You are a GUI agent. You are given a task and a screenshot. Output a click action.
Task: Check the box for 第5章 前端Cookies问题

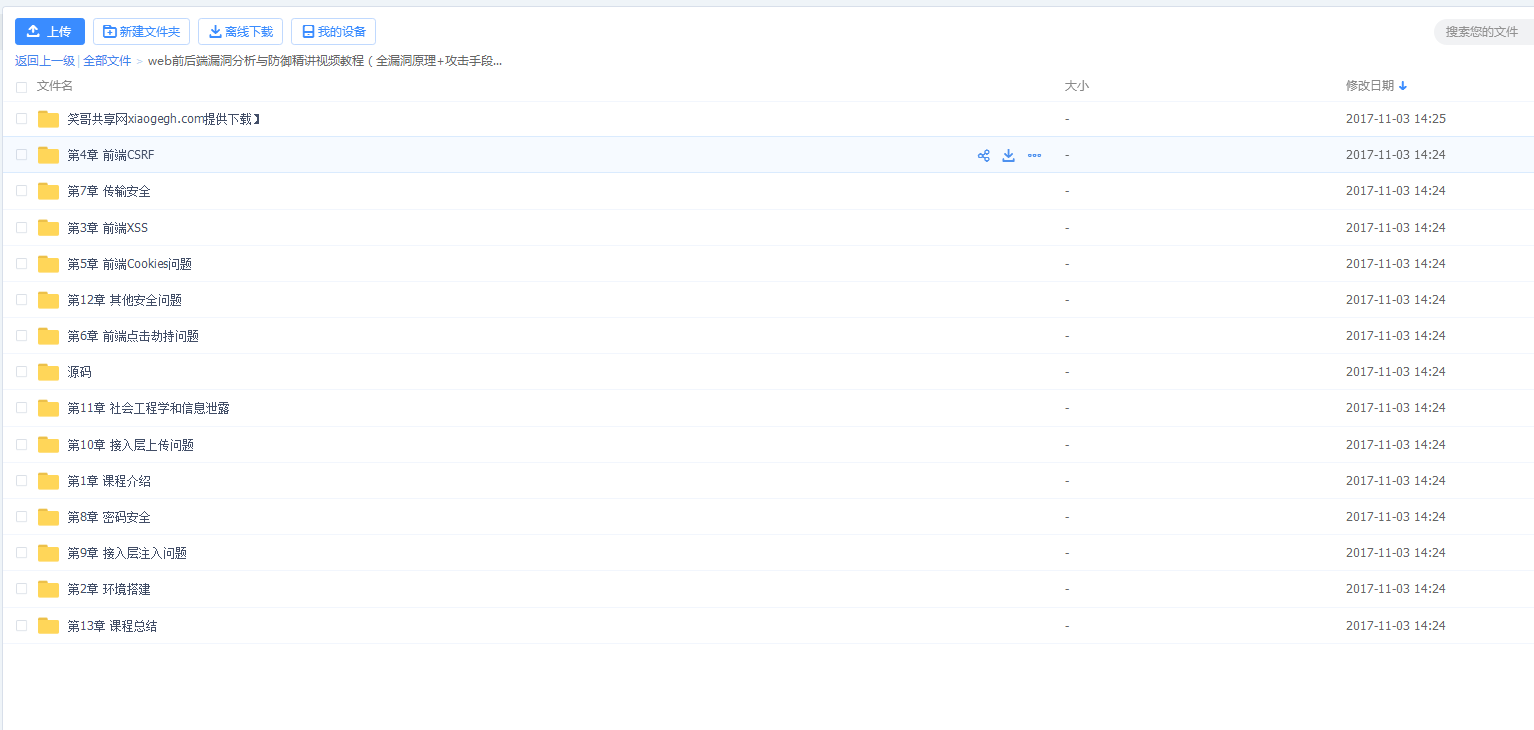21,264
